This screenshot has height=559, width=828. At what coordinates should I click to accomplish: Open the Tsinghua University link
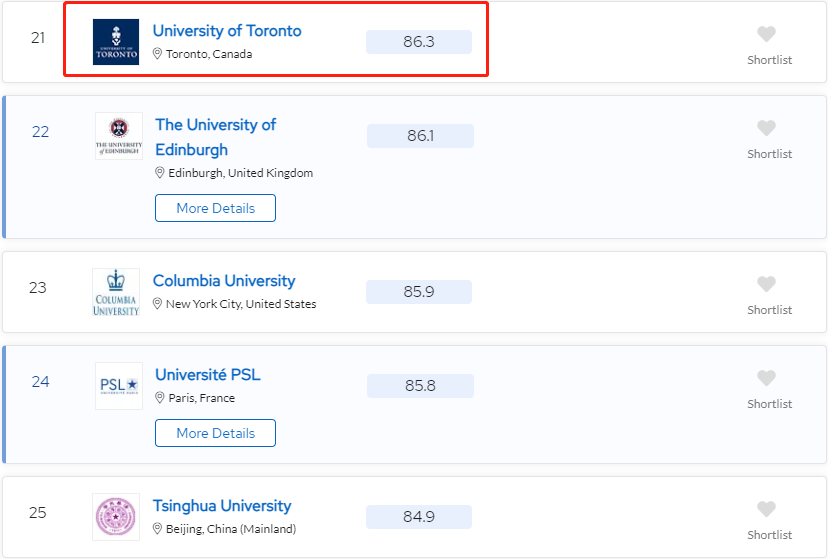point(222,506)
